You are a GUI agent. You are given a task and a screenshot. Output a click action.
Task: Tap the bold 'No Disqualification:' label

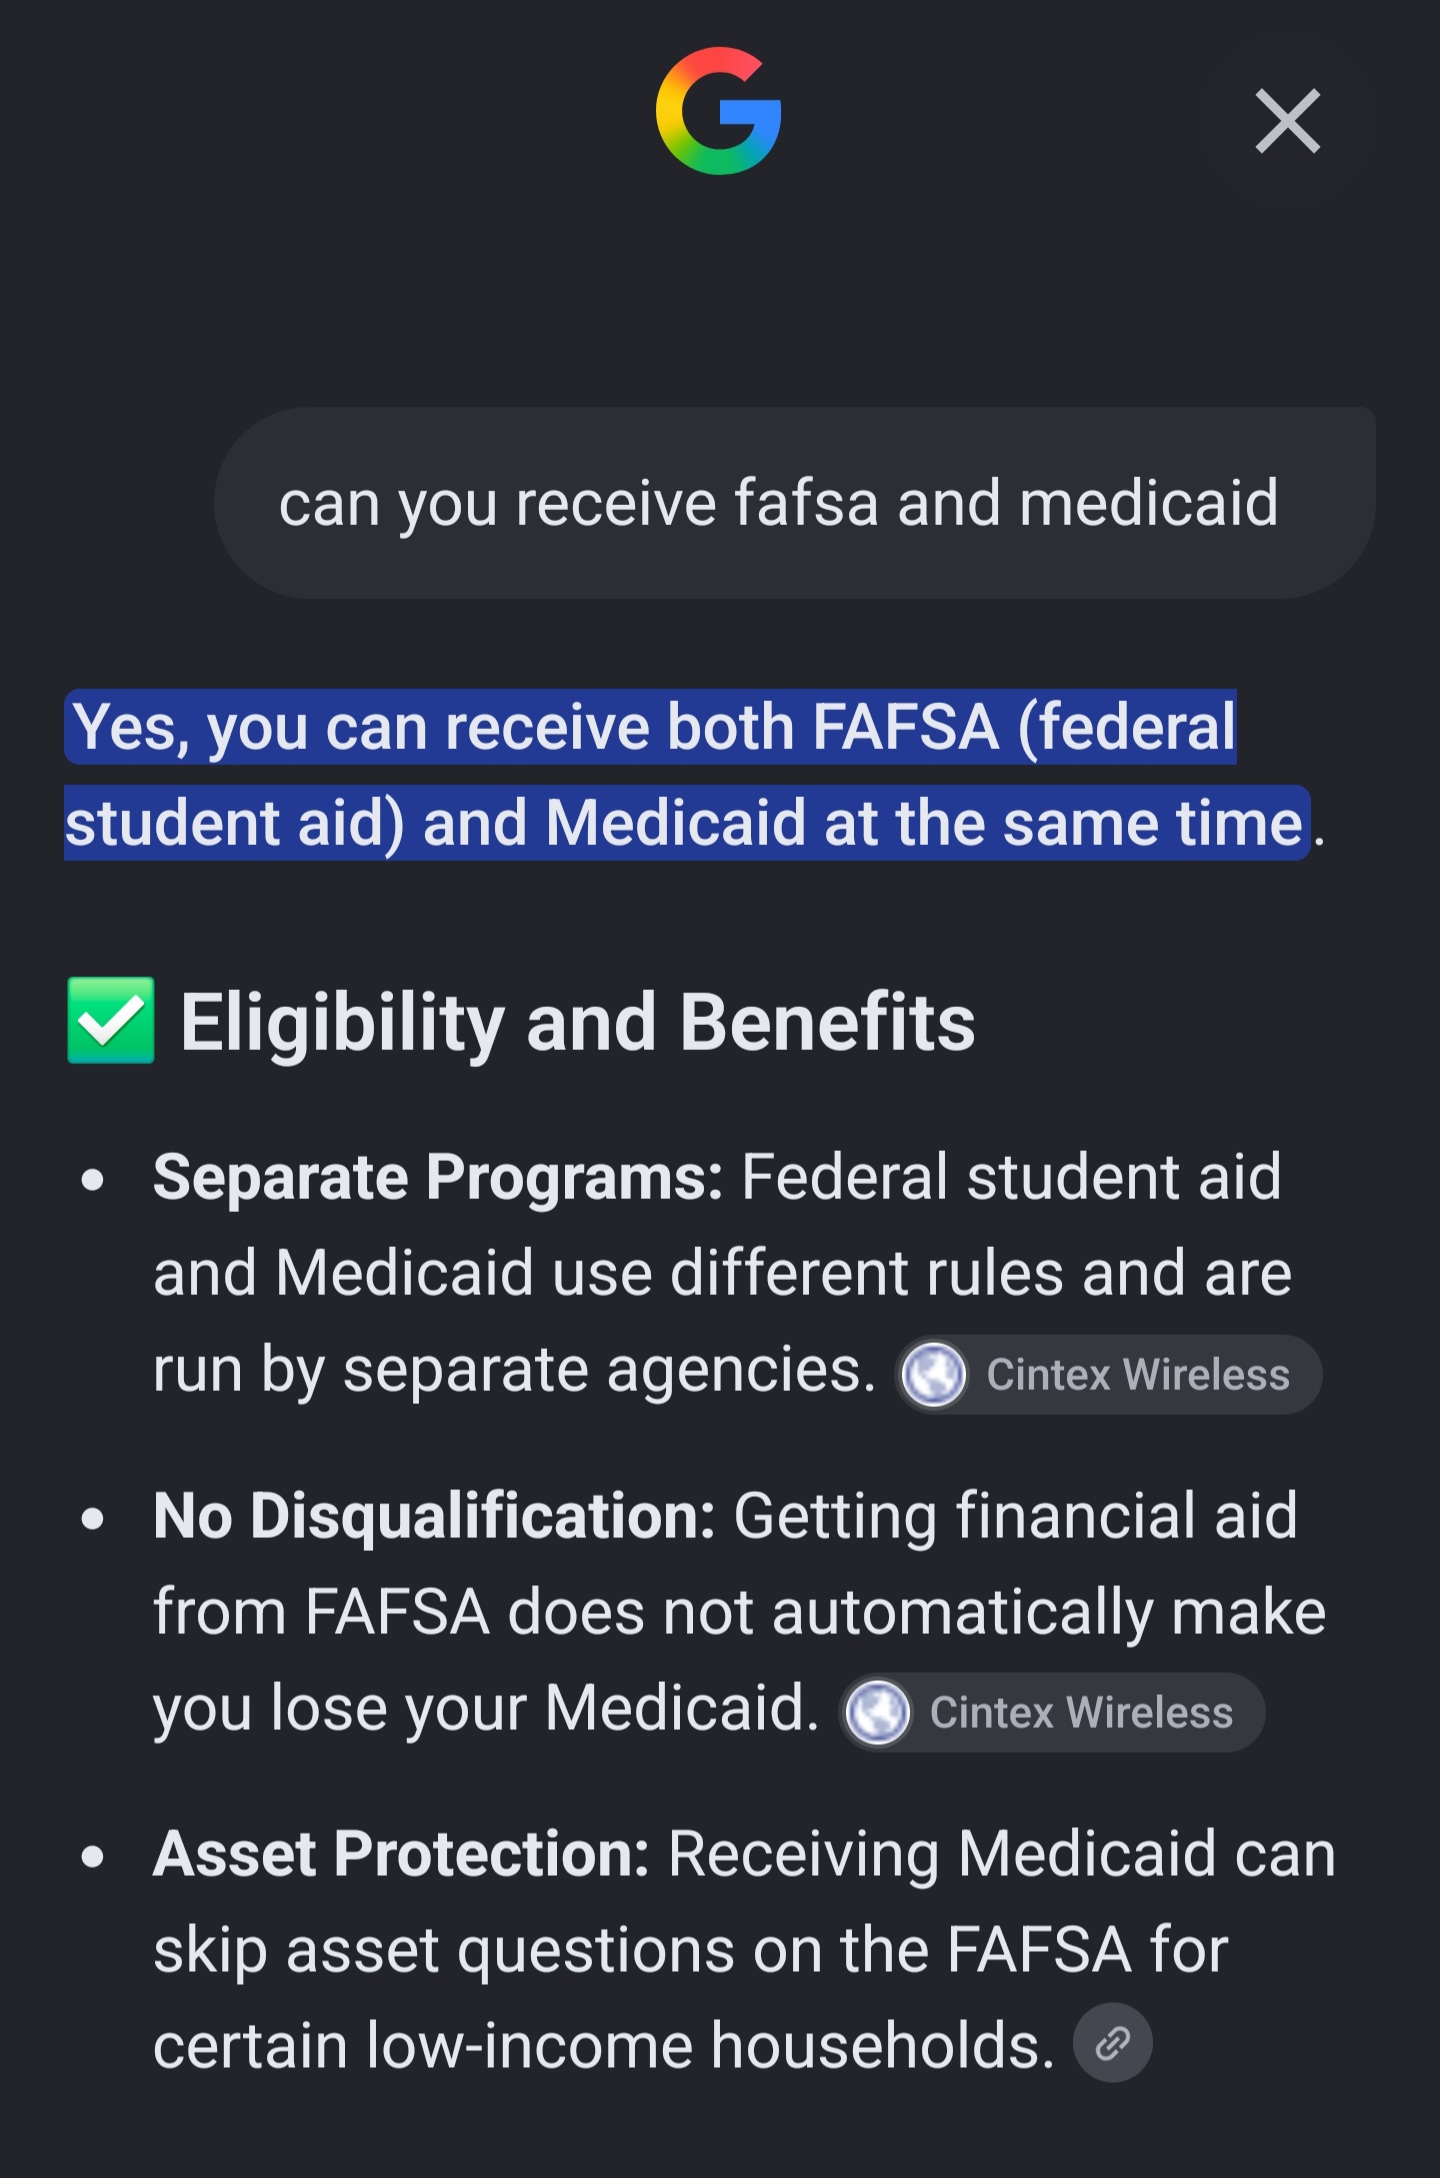(434, 1516)
